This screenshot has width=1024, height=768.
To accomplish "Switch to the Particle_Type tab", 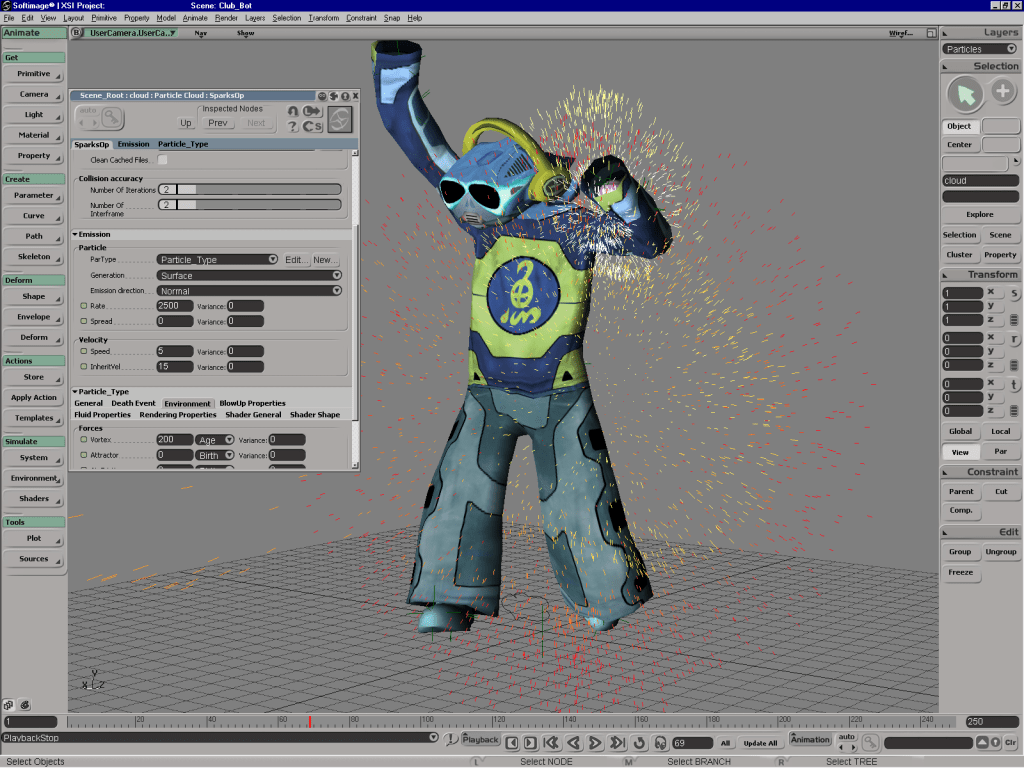I will click(183, 144).
